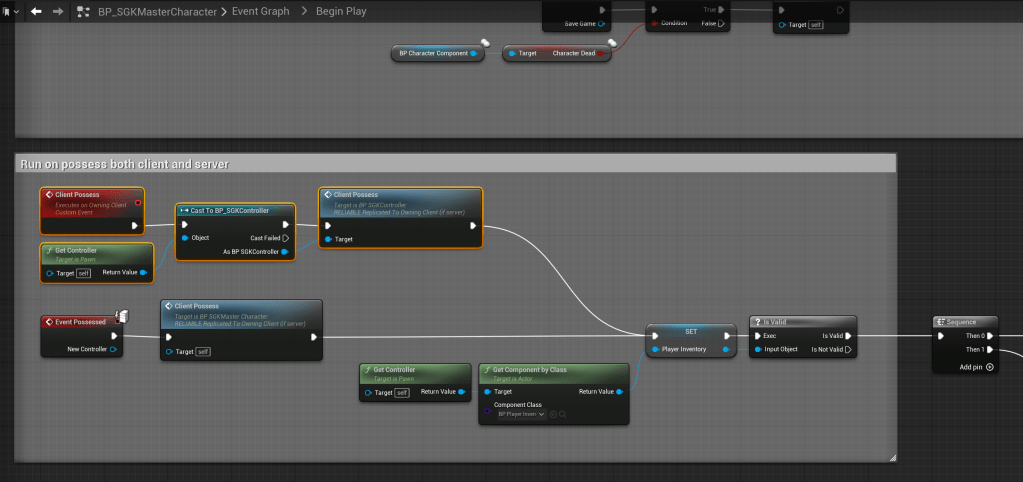Select Event Graph in the breadcrumb
This screenshot has width=1023, height=482.
tap(255, 12)
